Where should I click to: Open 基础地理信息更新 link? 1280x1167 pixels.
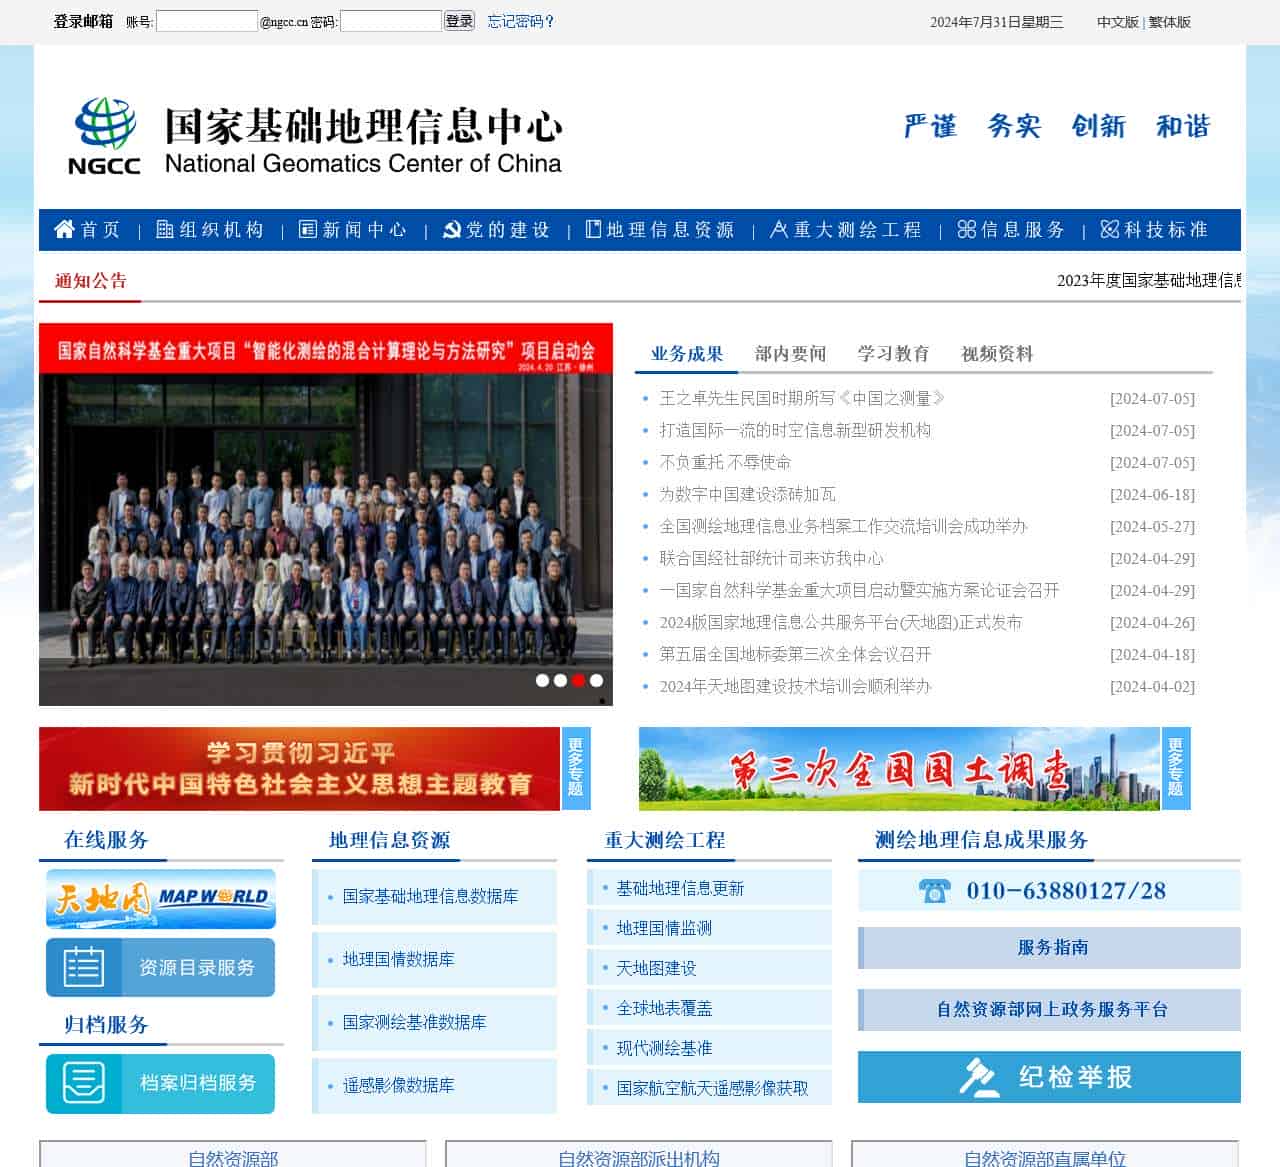[680, 888]
